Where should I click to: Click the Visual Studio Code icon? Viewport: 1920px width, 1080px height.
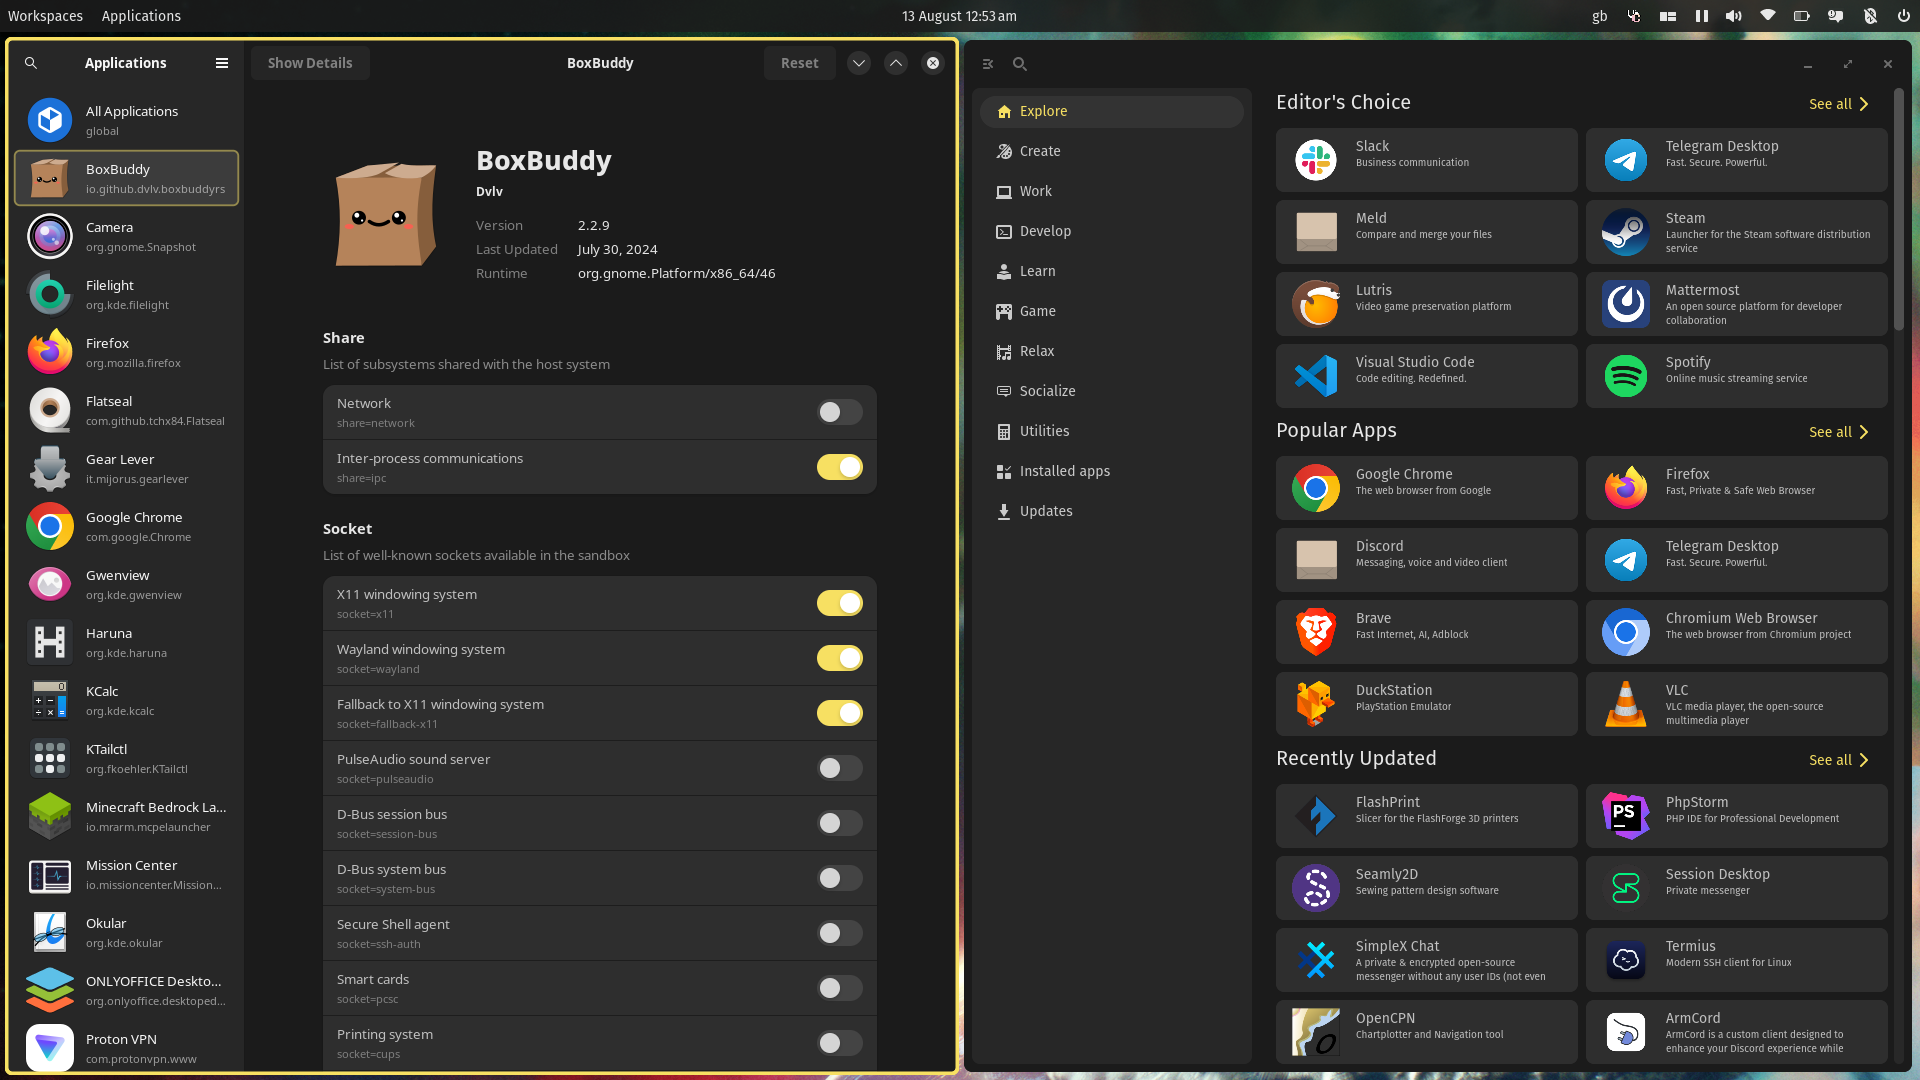(1316, 376)
